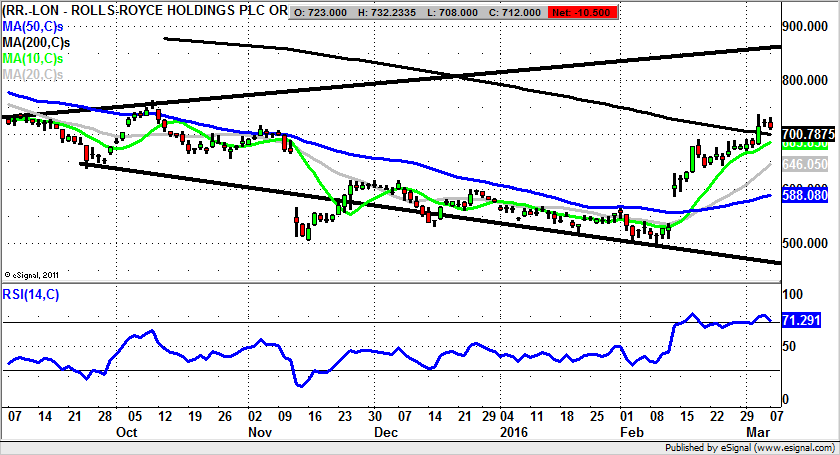The image size is (840, 455).
Task: Click the Close 712.000 price field
Action: click(x=525, y=9)
